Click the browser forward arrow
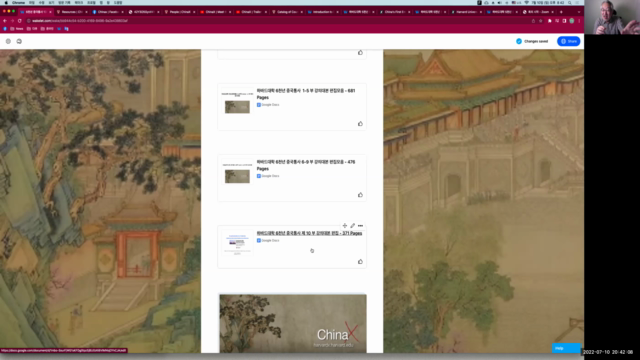This screenshot has height=360, width=640. pos(12,21)
